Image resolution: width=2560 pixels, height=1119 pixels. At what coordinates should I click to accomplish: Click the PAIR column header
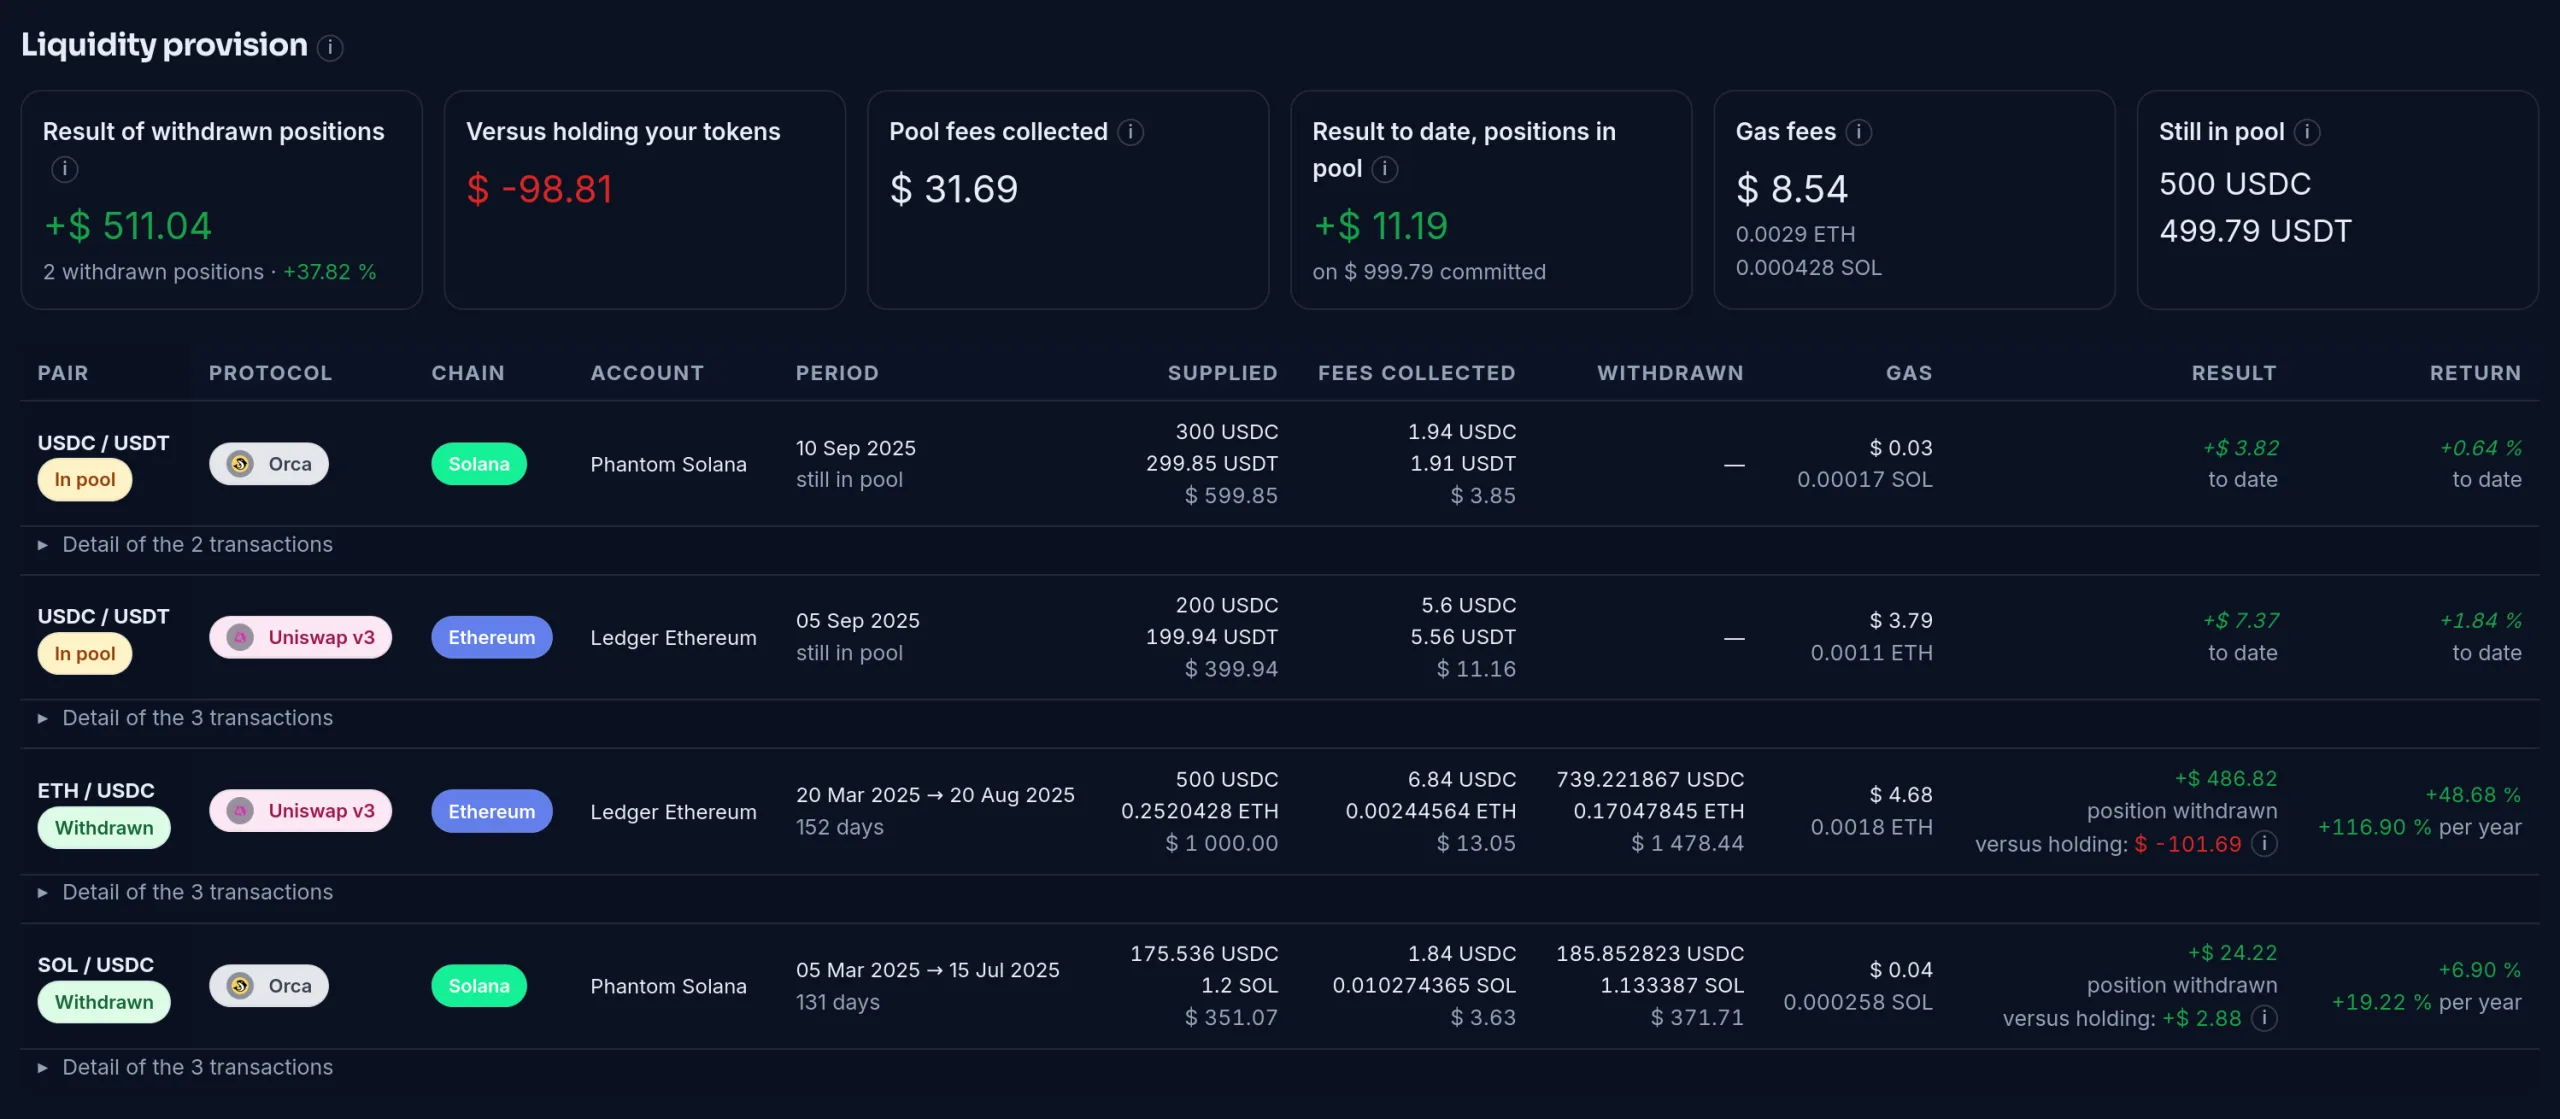(x=63, y=373)
